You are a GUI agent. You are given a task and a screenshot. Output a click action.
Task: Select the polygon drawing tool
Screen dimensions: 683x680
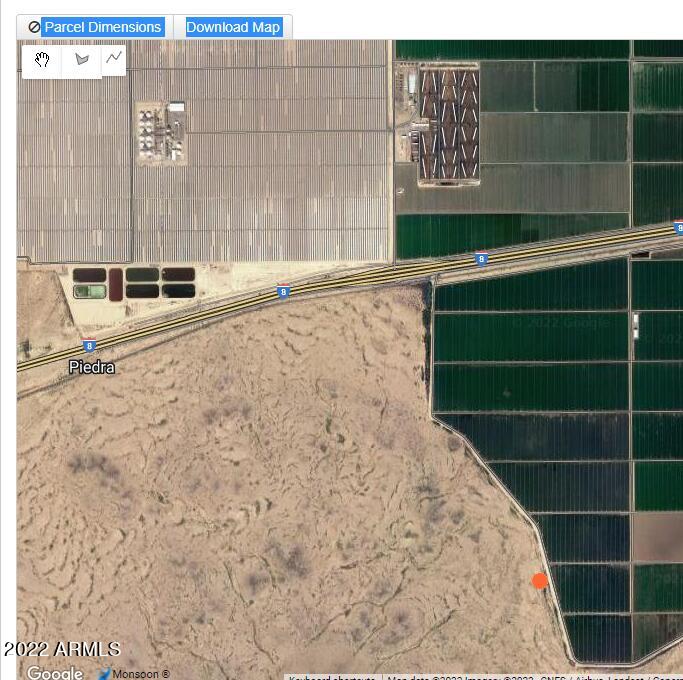point(81,60)
